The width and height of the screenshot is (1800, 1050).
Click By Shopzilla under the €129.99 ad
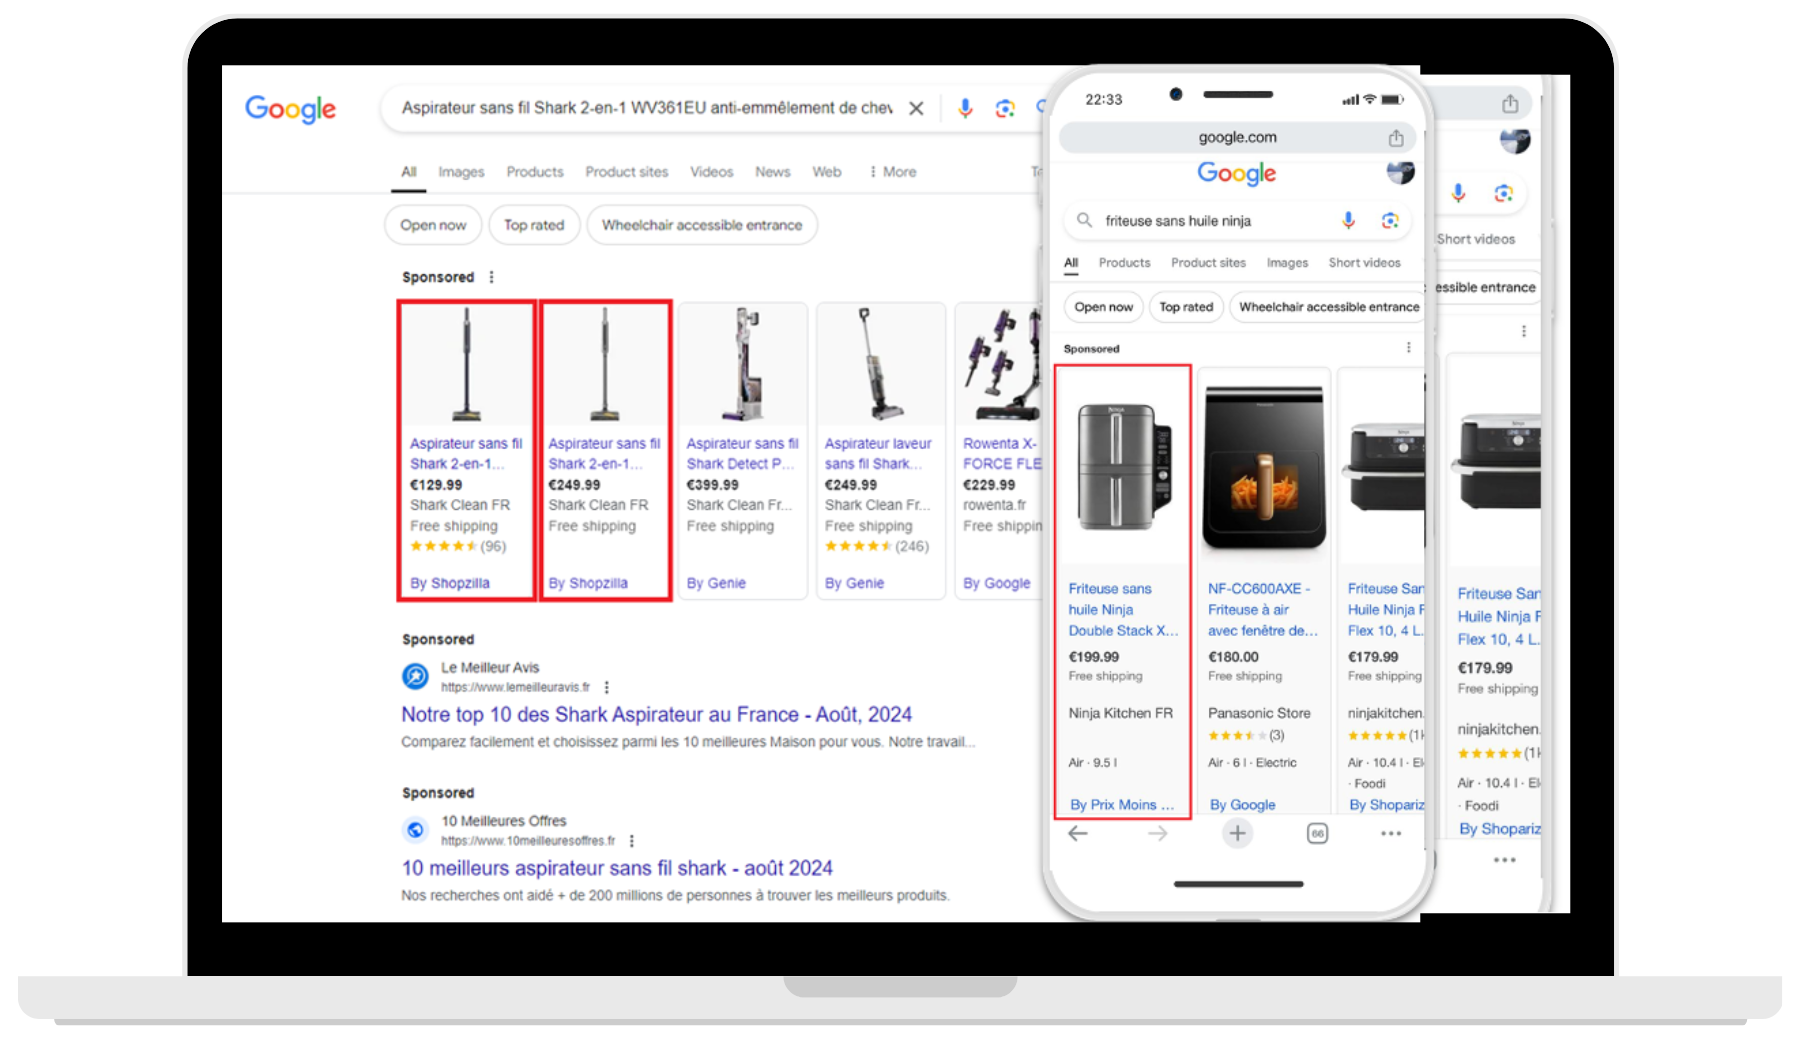click(450, 583)
